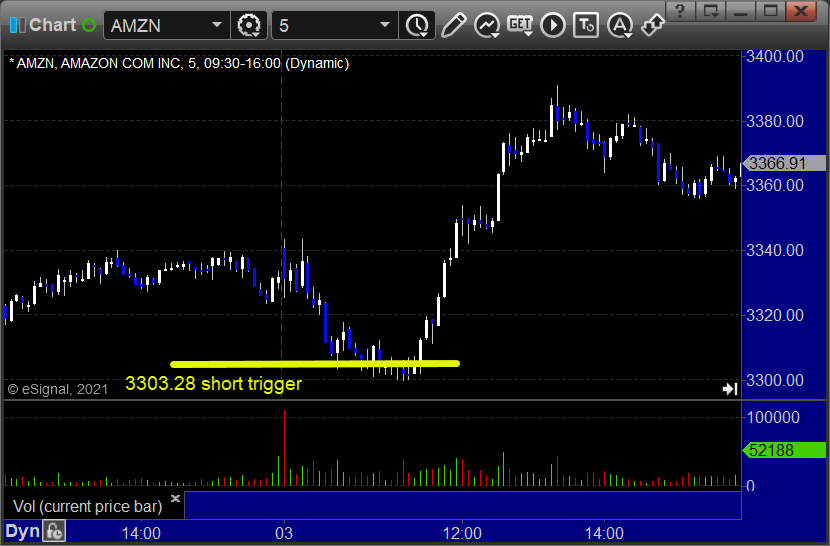Toggle the green link circle indicator
Screen dimensions: 830x546
tap(89, 25)
